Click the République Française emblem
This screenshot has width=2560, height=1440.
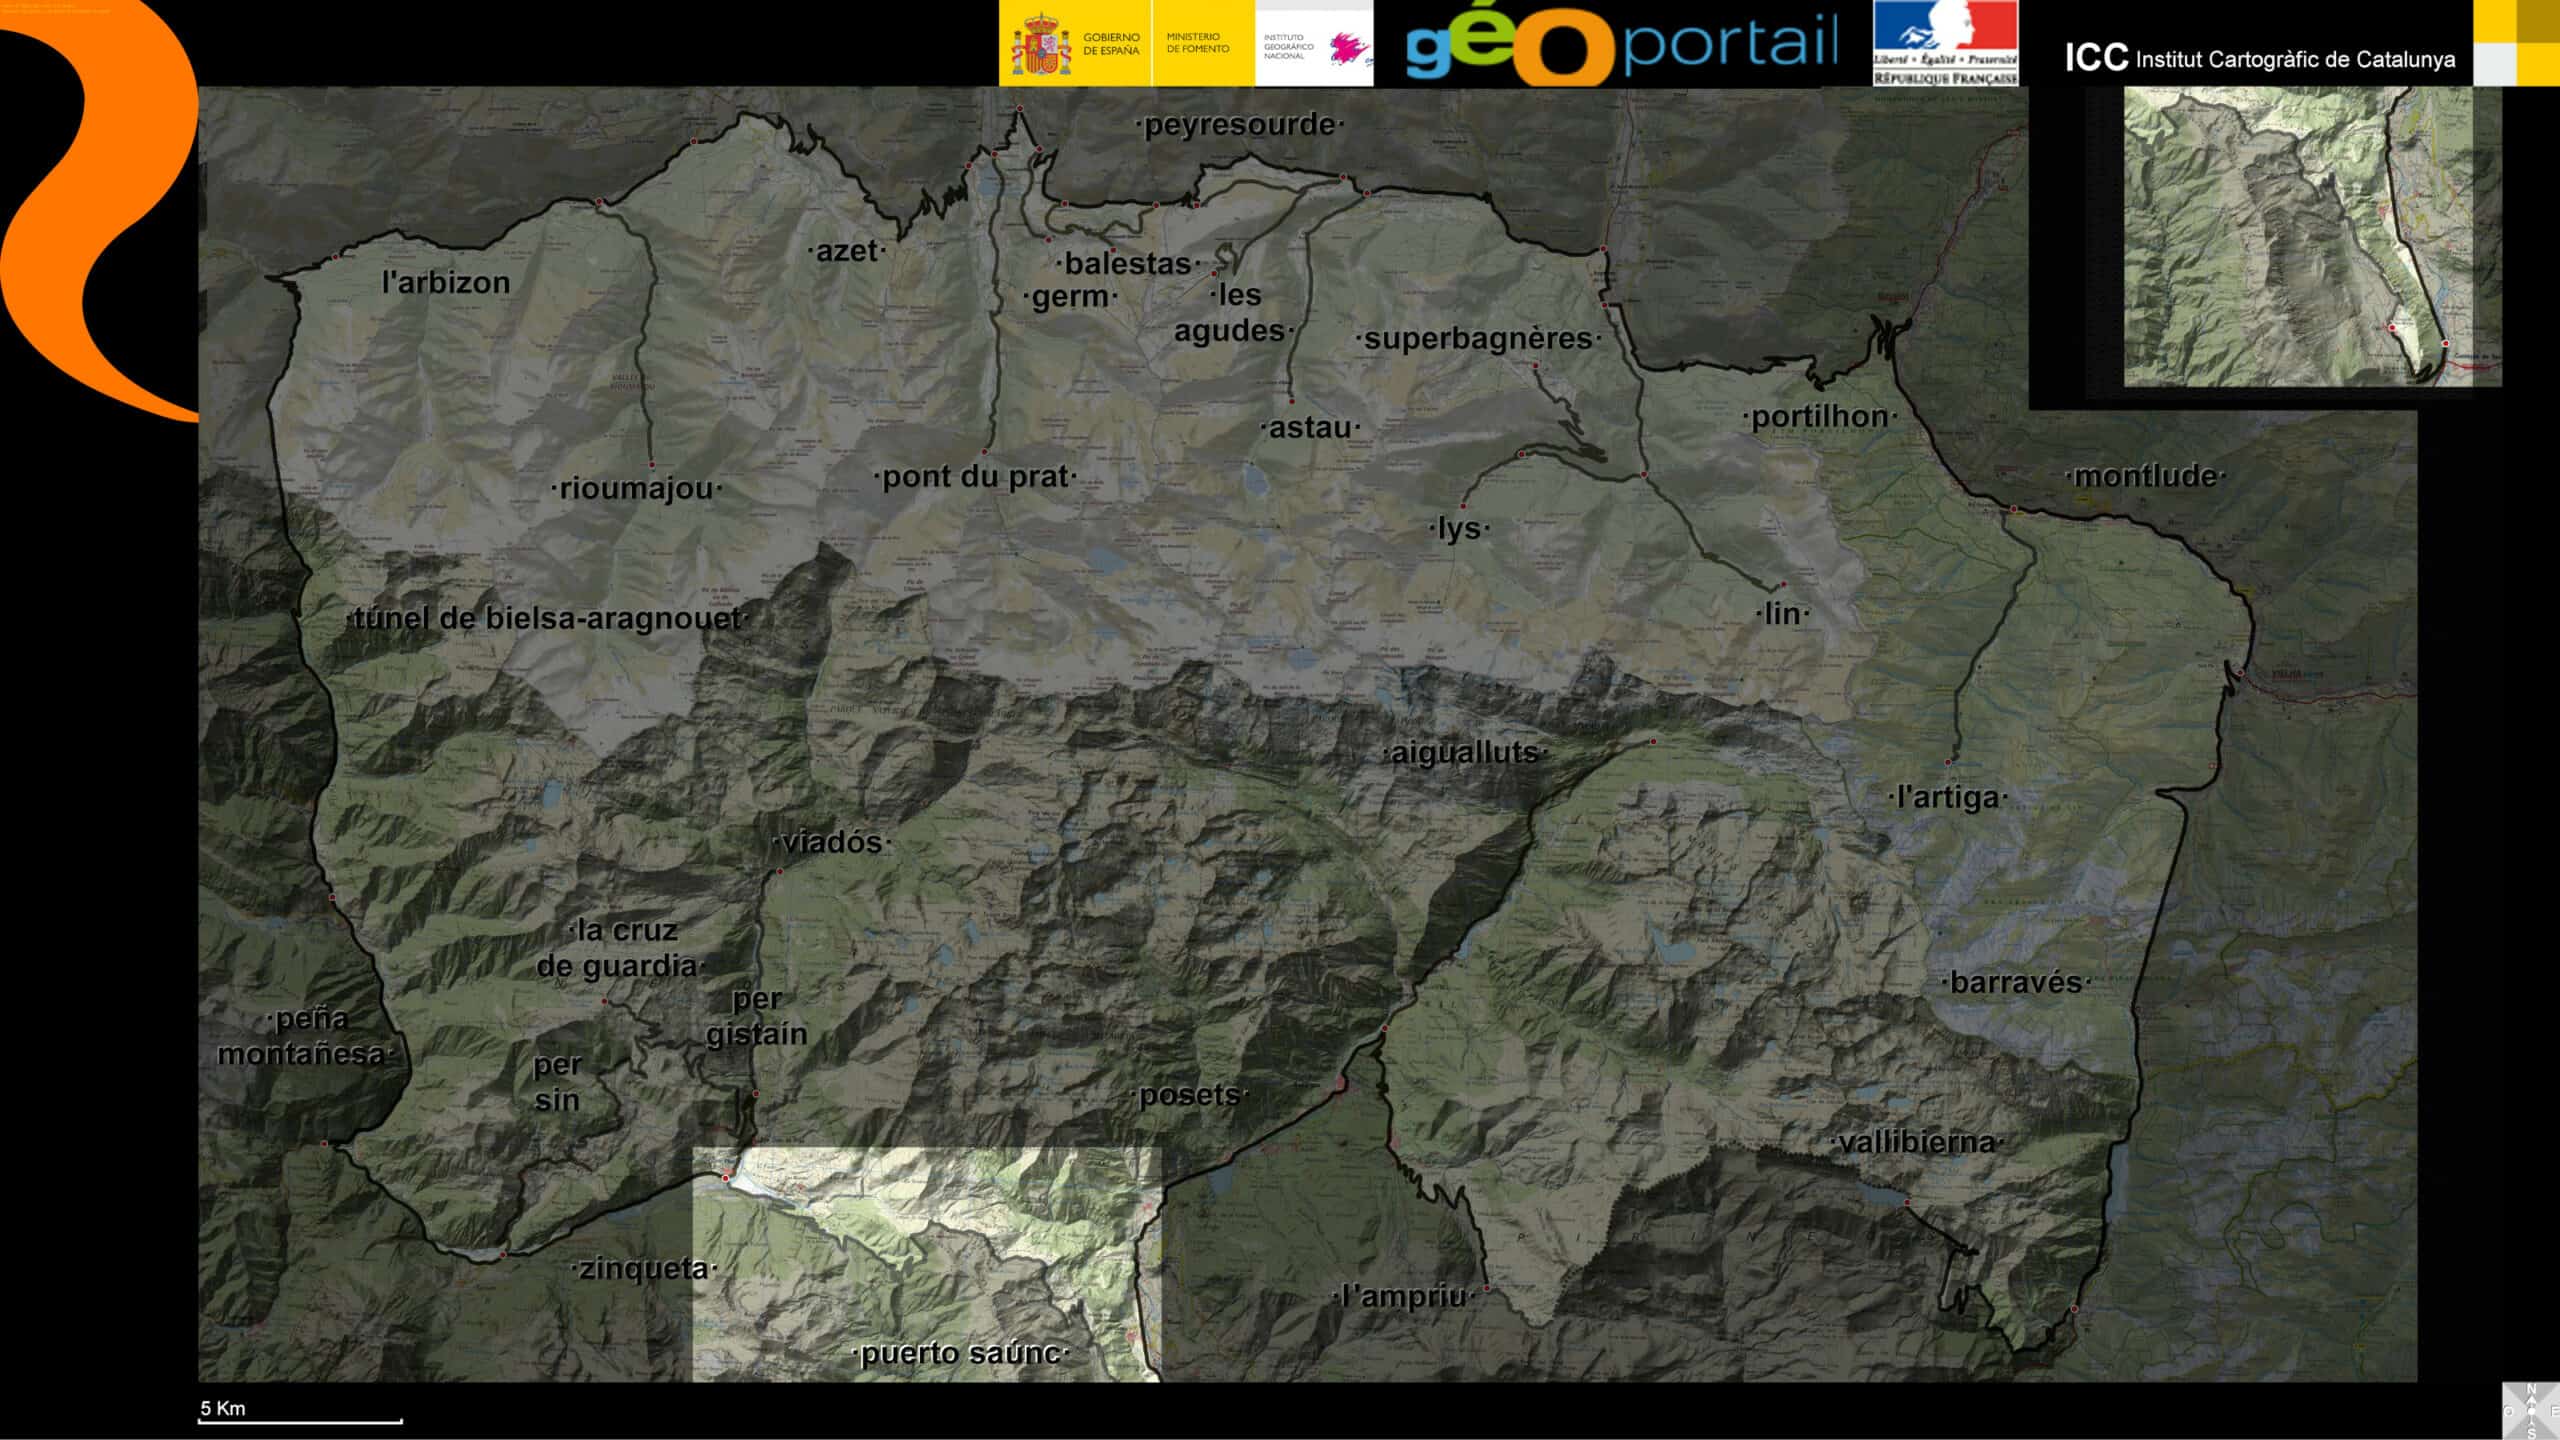pos(1945,43)
